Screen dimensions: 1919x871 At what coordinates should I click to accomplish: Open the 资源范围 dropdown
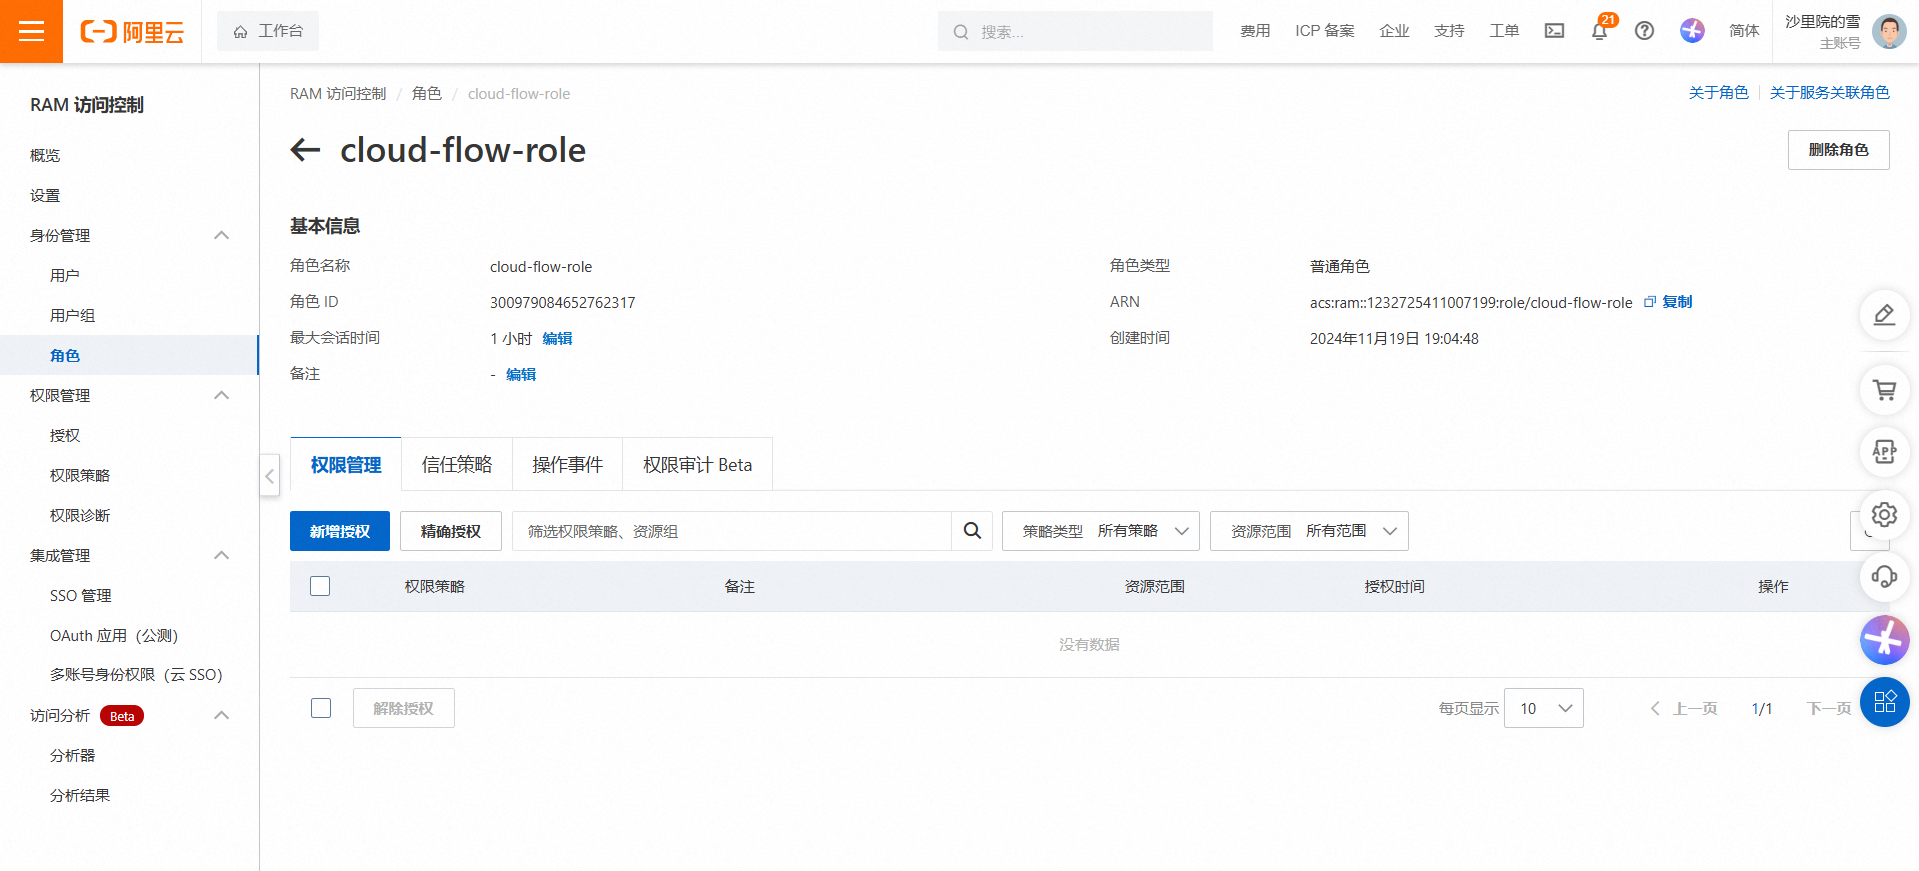[1309, 531]
